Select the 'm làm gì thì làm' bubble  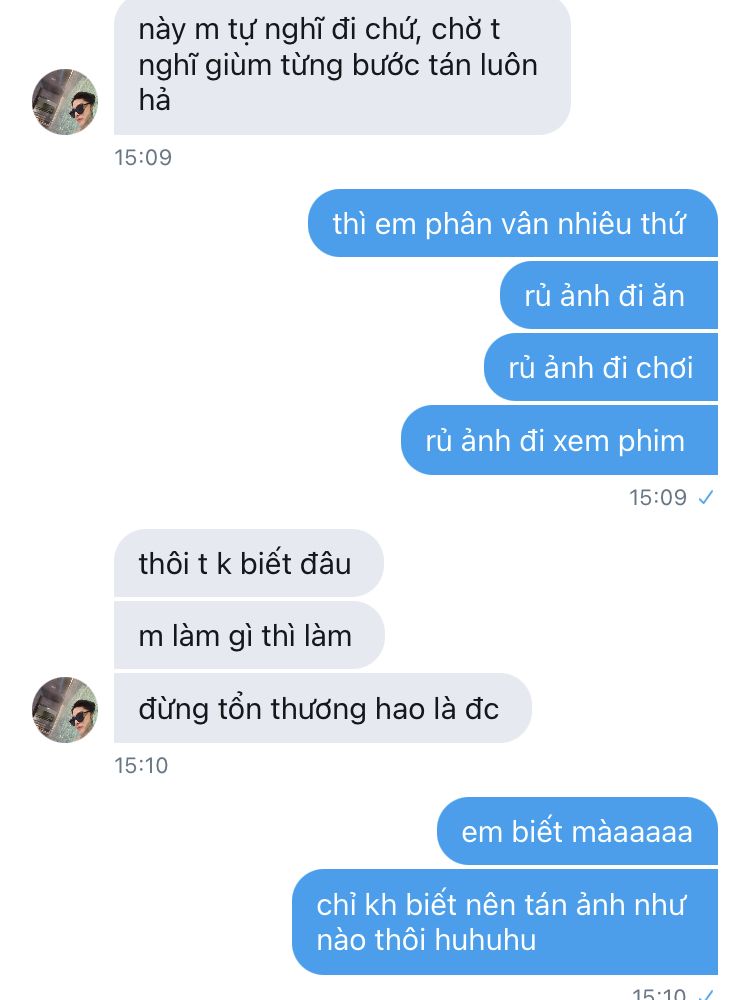249,635
